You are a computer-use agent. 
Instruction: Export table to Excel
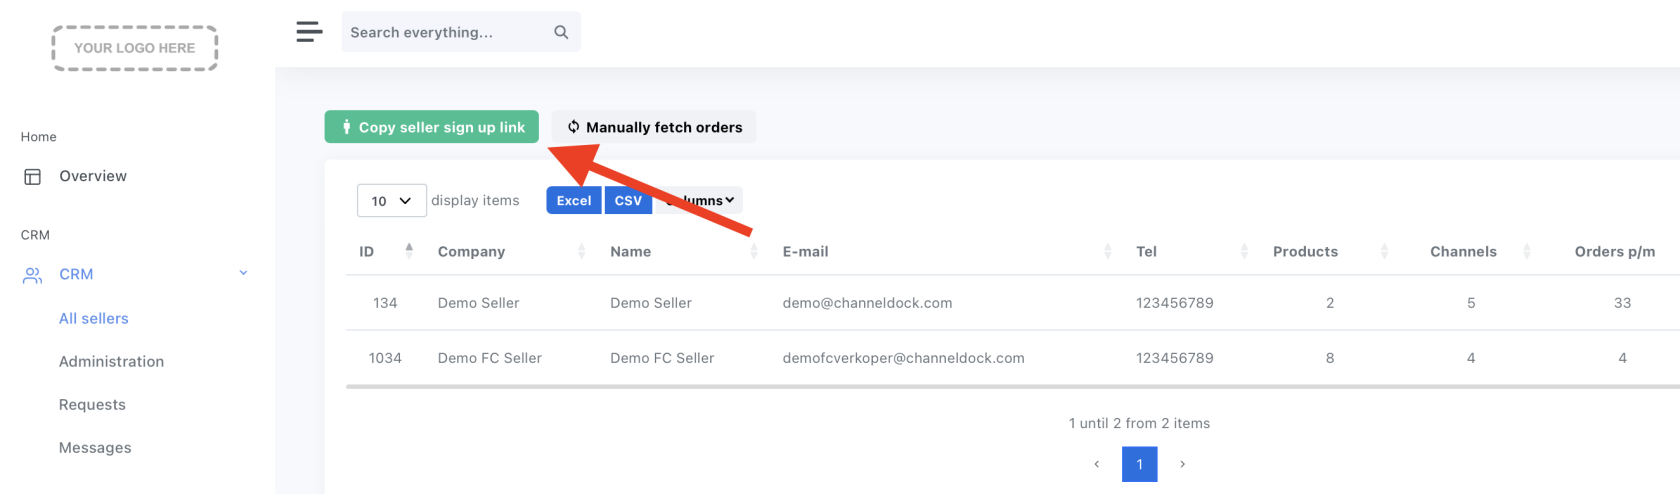coord(574,200)
